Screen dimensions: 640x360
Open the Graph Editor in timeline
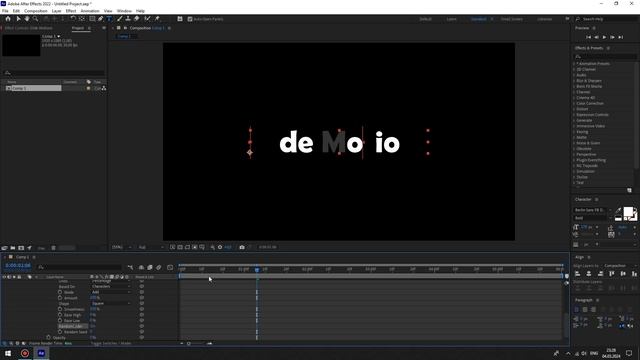coord(170,267)
